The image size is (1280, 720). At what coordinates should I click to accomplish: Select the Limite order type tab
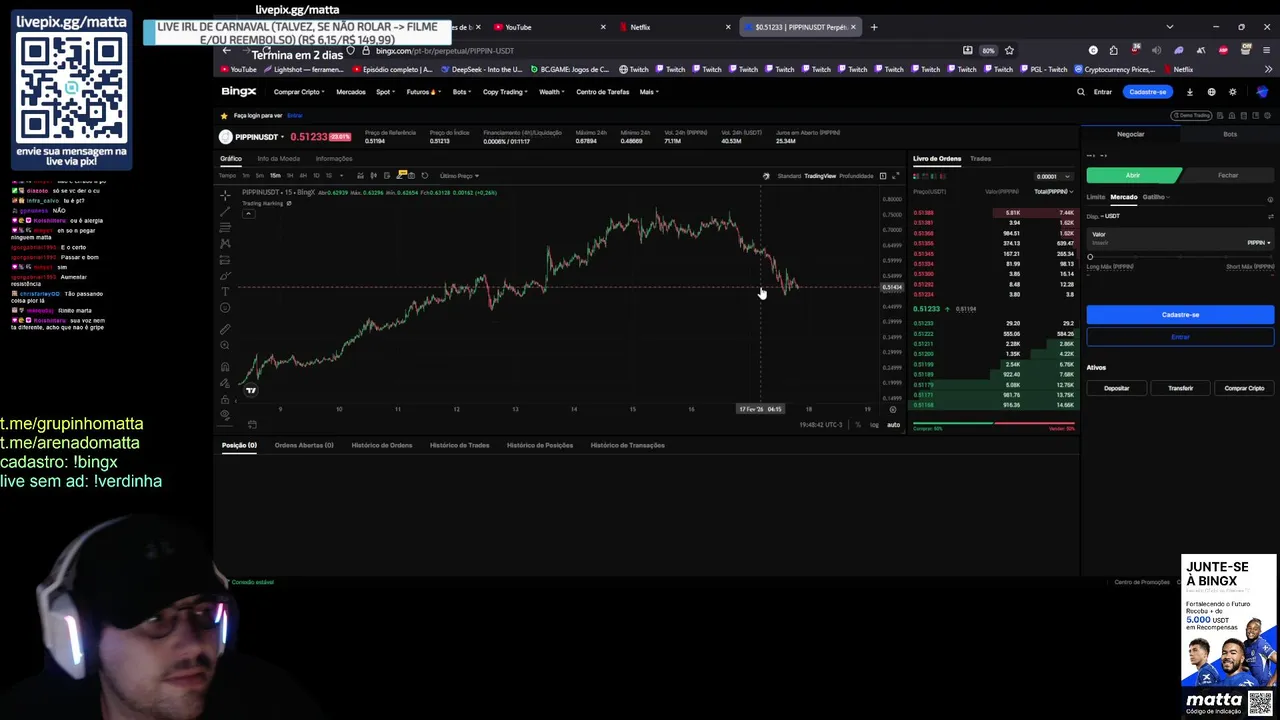pyautogui.click(x=1096, y=197)
